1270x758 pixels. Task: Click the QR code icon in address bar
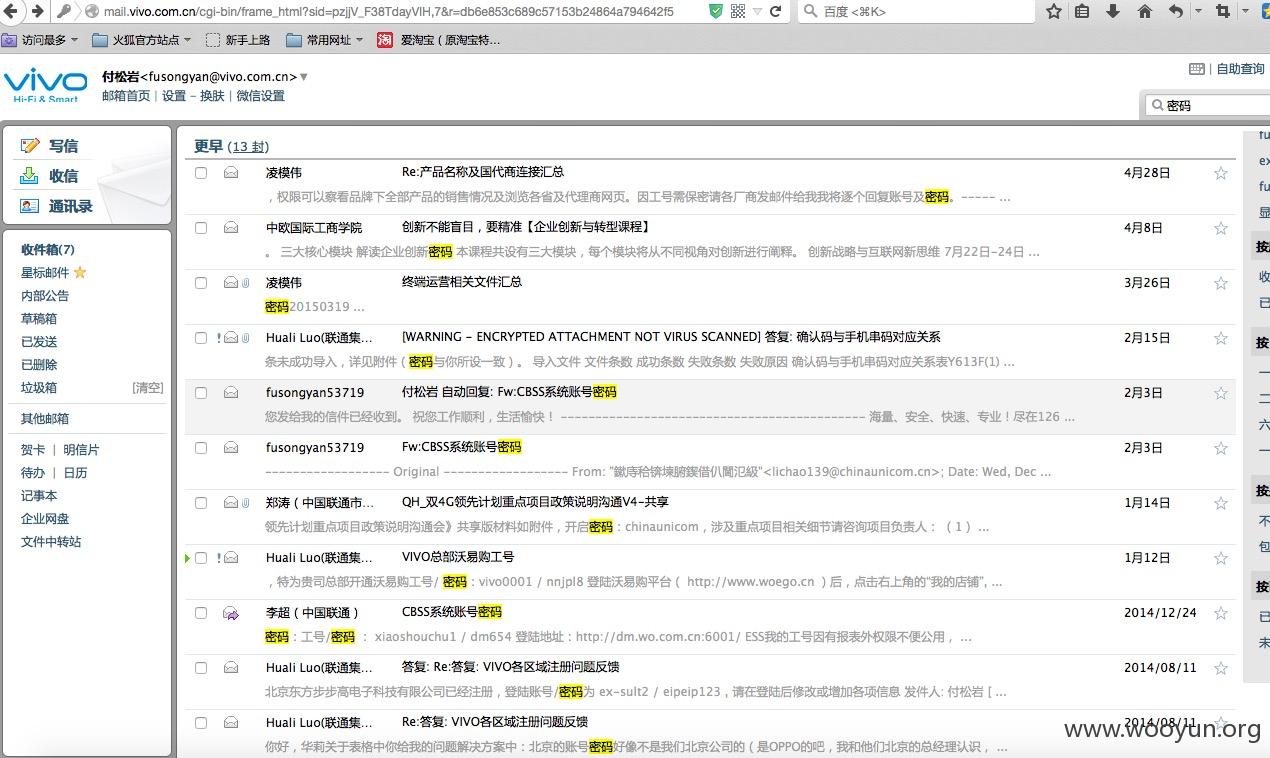click(x=738, y=11)
